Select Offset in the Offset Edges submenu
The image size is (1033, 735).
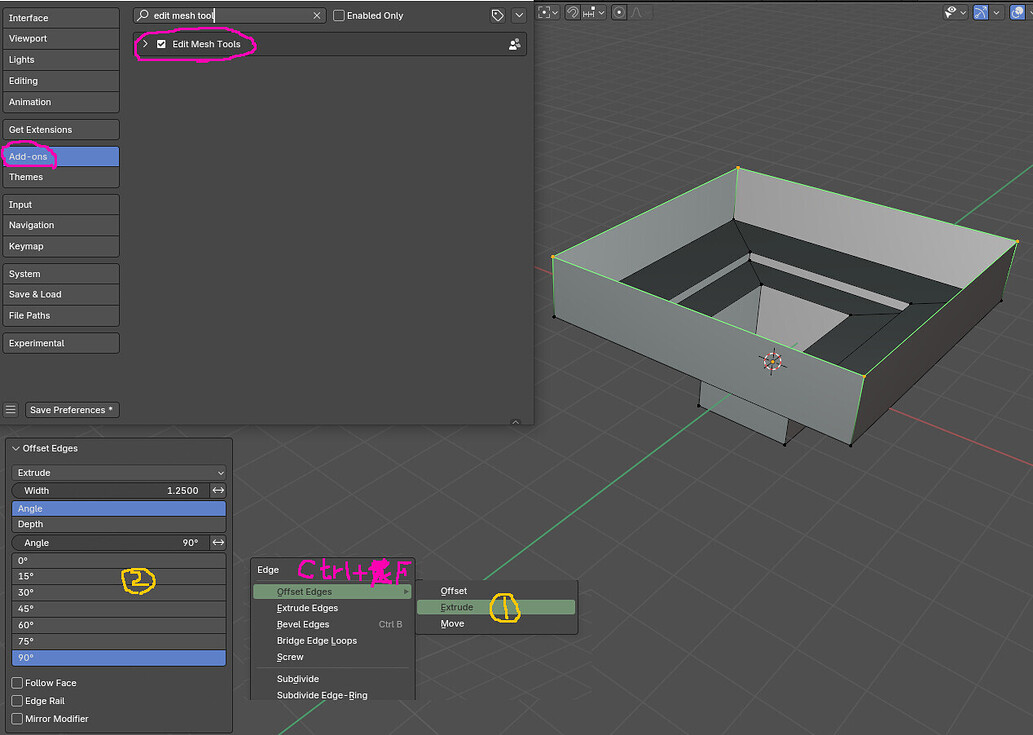pyautogui.click(x=496, y=591)
